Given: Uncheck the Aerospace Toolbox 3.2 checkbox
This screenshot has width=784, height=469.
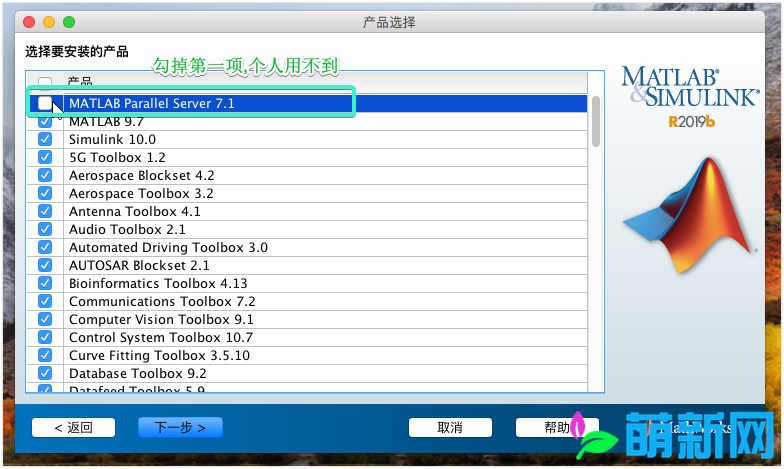Looking at the screenshot, I should 45,193.
